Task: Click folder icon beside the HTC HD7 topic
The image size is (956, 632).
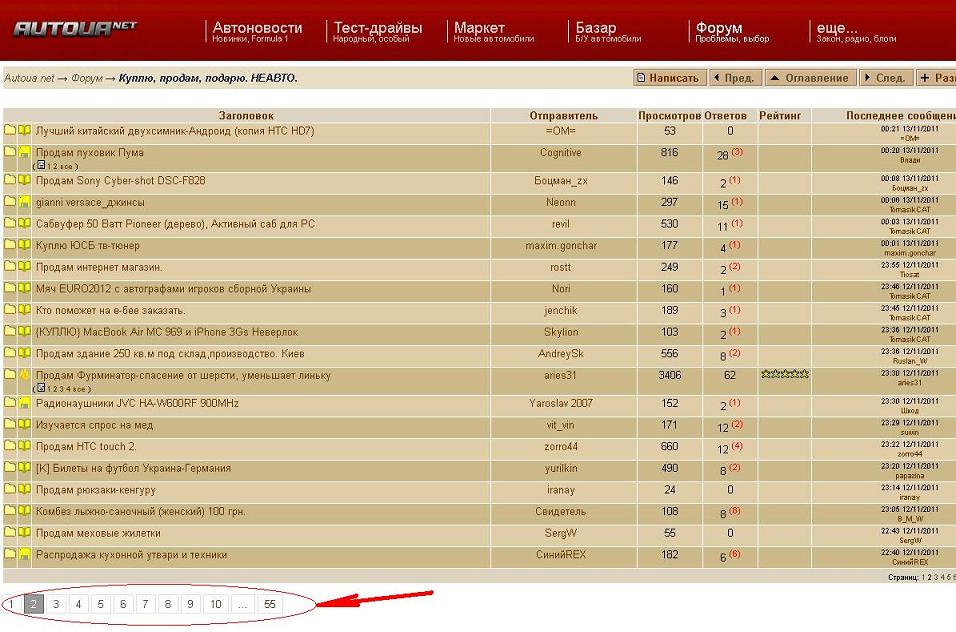Action: pyautogui.click(x=10, y=131)
